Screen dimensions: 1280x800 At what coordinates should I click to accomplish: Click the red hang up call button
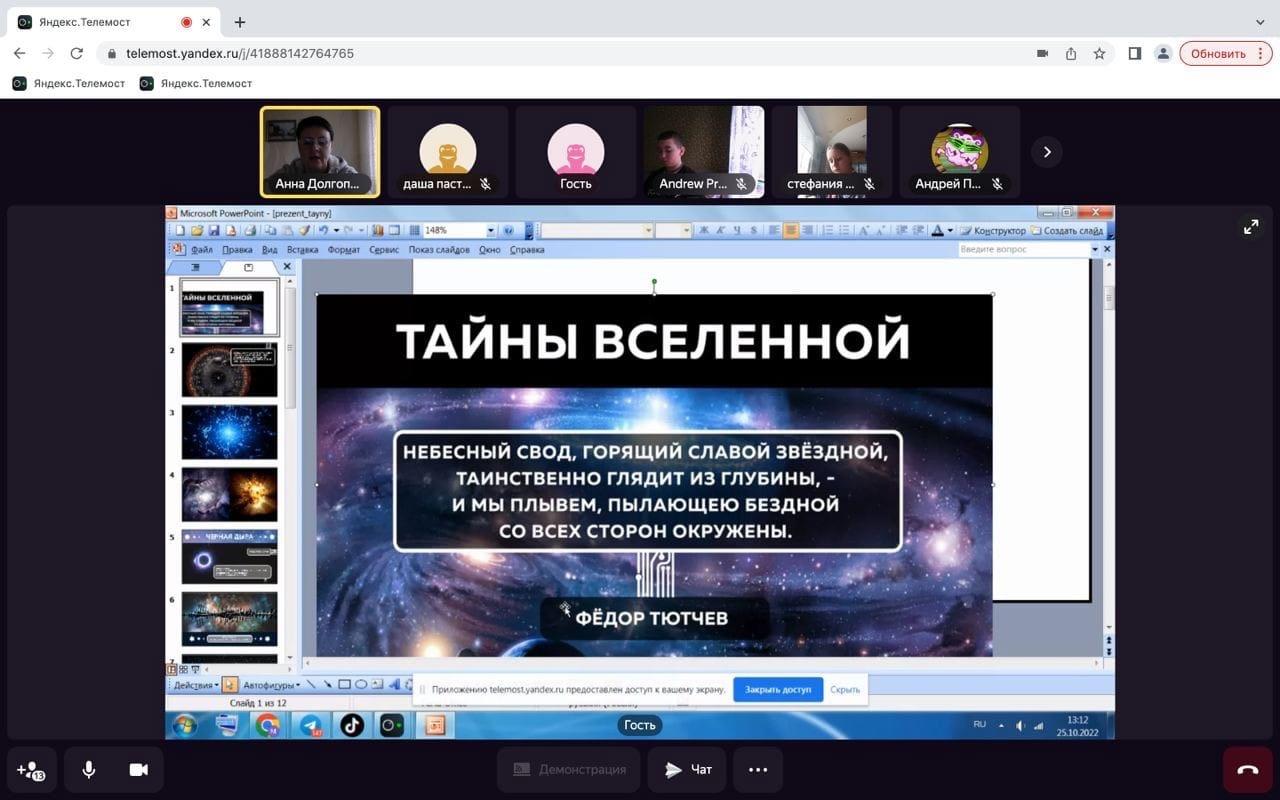click(1247, 769)
